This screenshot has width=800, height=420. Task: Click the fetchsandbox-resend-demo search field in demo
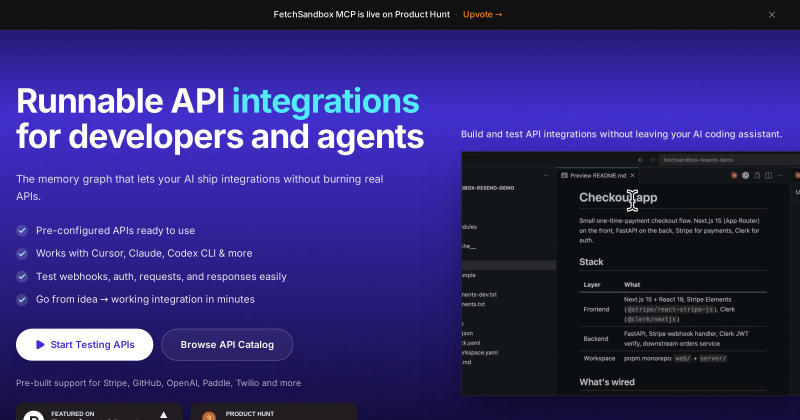(x=730, y=160)
